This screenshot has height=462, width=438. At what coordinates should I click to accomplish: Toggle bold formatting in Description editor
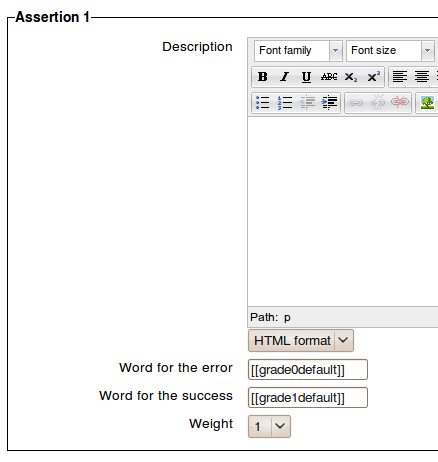[x=263, y=77]
